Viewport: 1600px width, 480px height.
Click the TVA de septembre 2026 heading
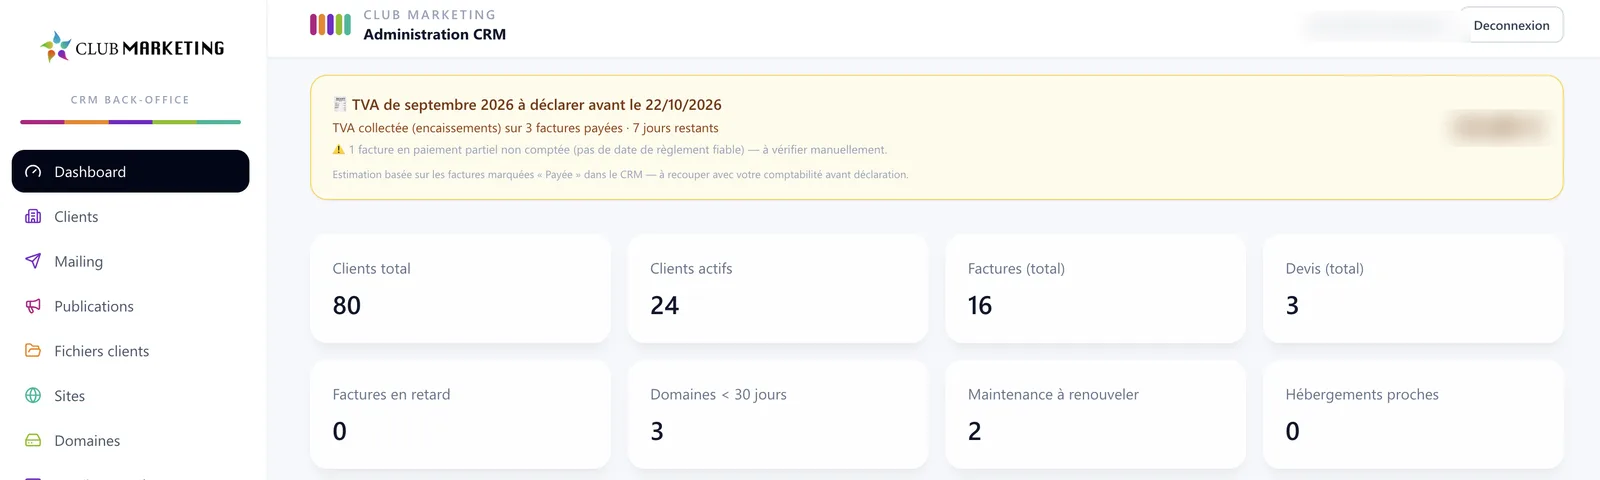tap(536, 105)
